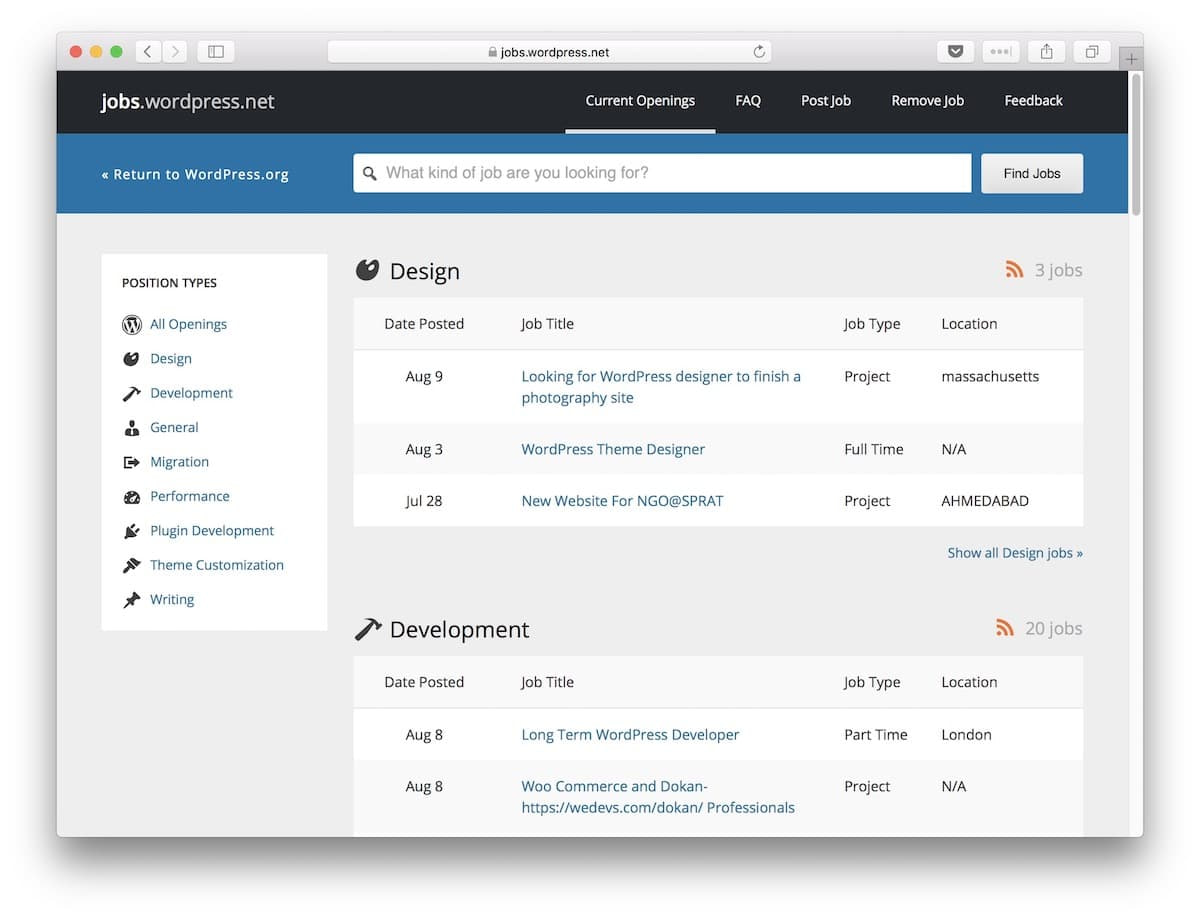This screenshot has height=918, width=1200.
Task: Click the Safari address bar
Action: tap(549, 52)
